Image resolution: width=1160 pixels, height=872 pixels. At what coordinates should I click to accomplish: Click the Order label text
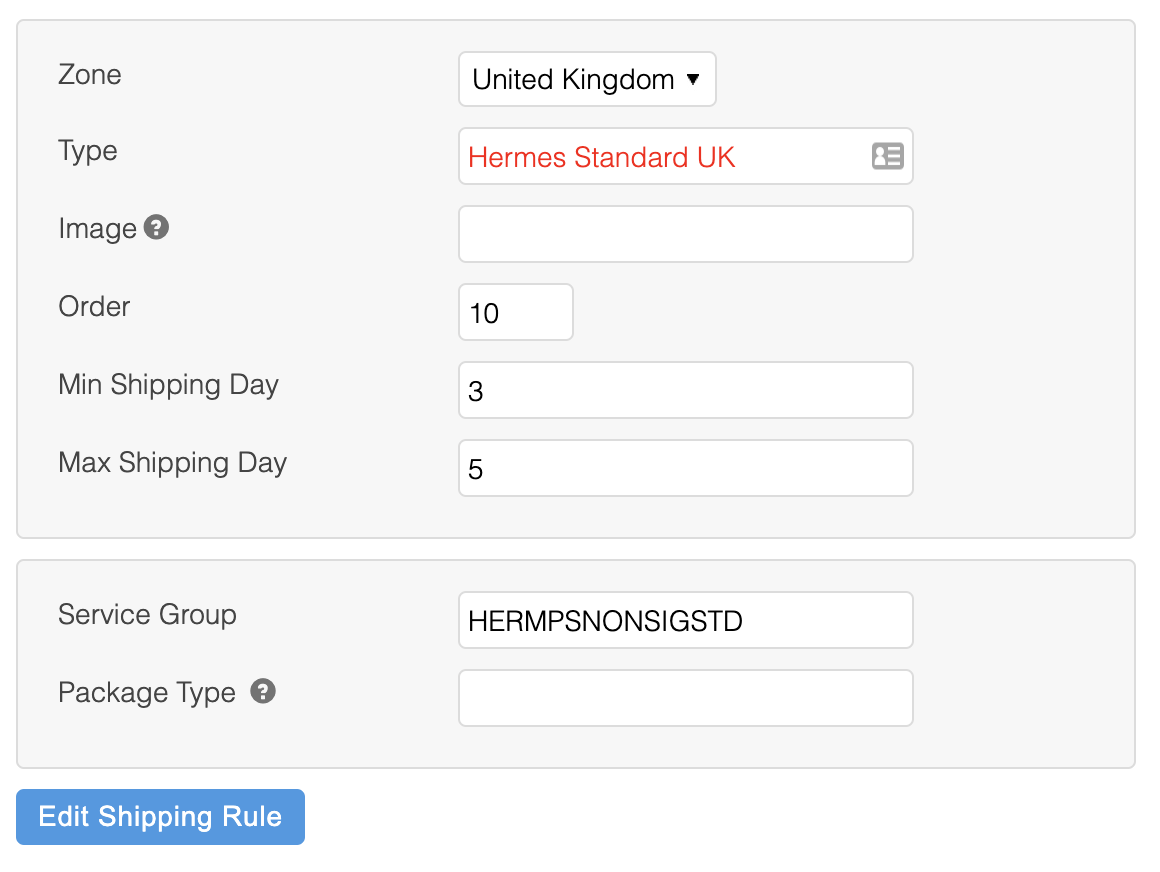coord(94,306)
